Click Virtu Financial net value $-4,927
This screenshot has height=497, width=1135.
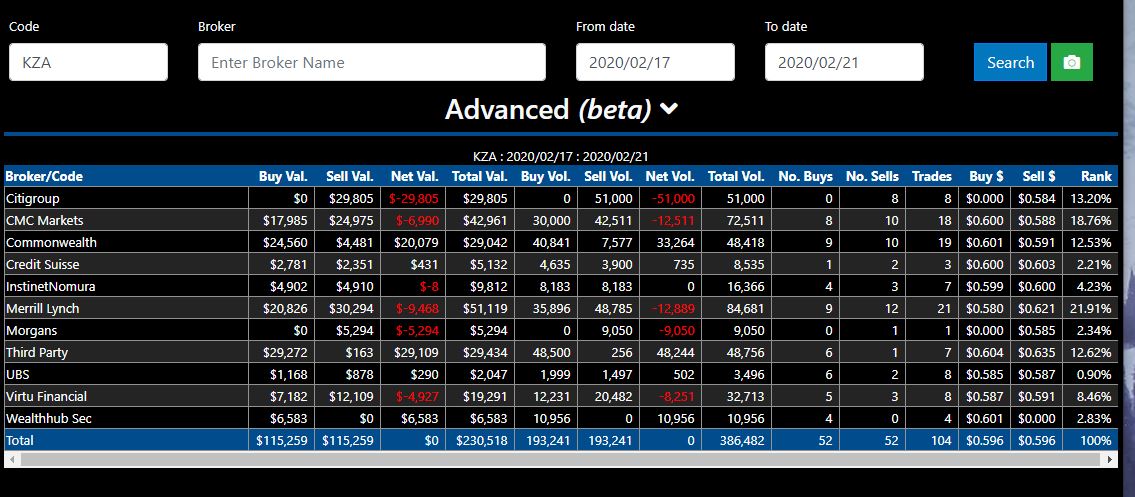click(417, 396)
